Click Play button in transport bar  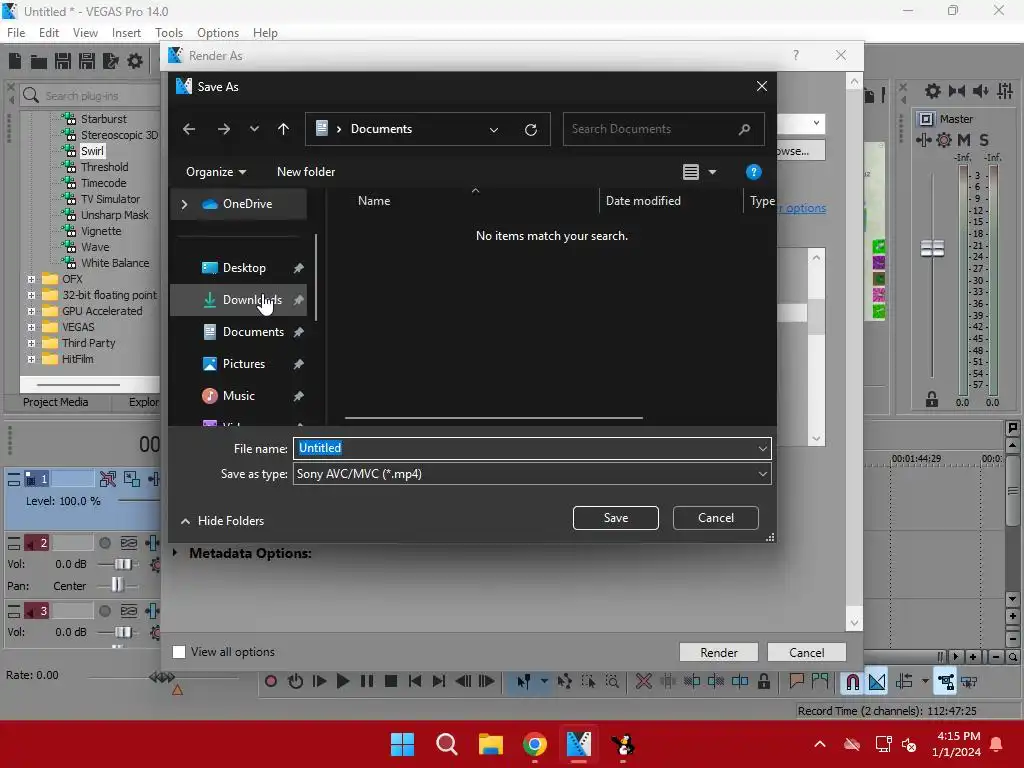(343, 682)
